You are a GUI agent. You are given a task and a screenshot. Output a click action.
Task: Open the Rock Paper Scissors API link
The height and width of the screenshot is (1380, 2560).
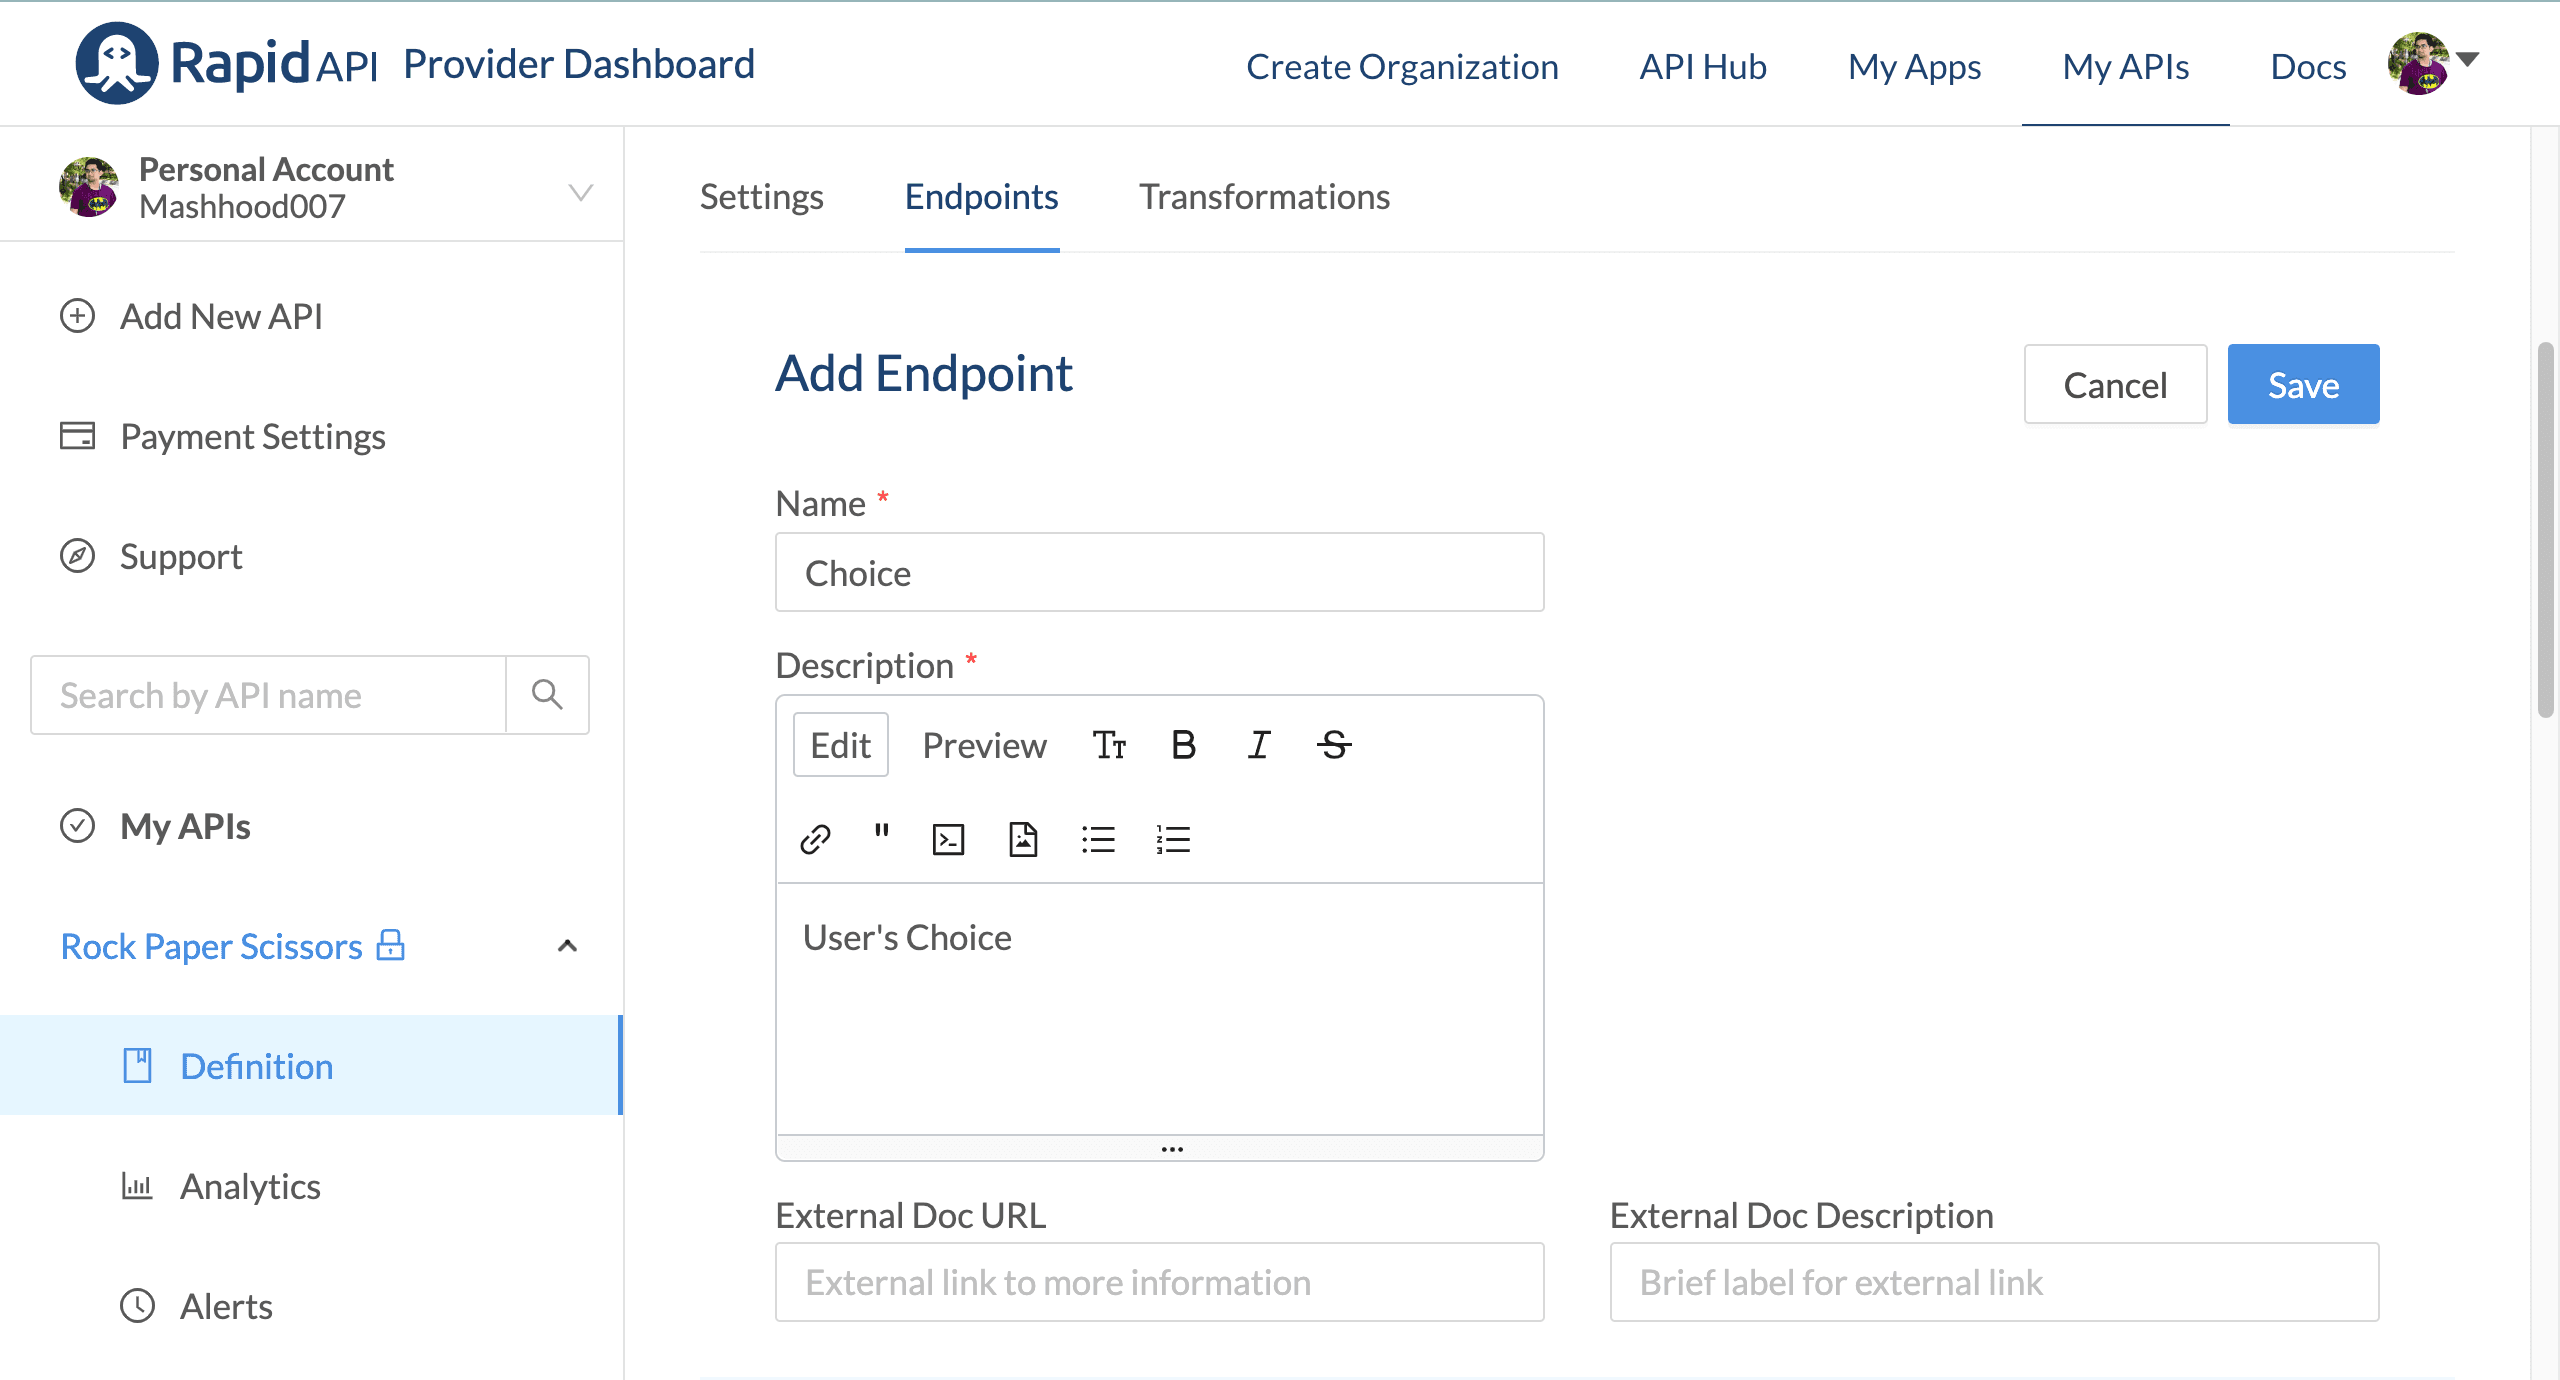[212, 946]
